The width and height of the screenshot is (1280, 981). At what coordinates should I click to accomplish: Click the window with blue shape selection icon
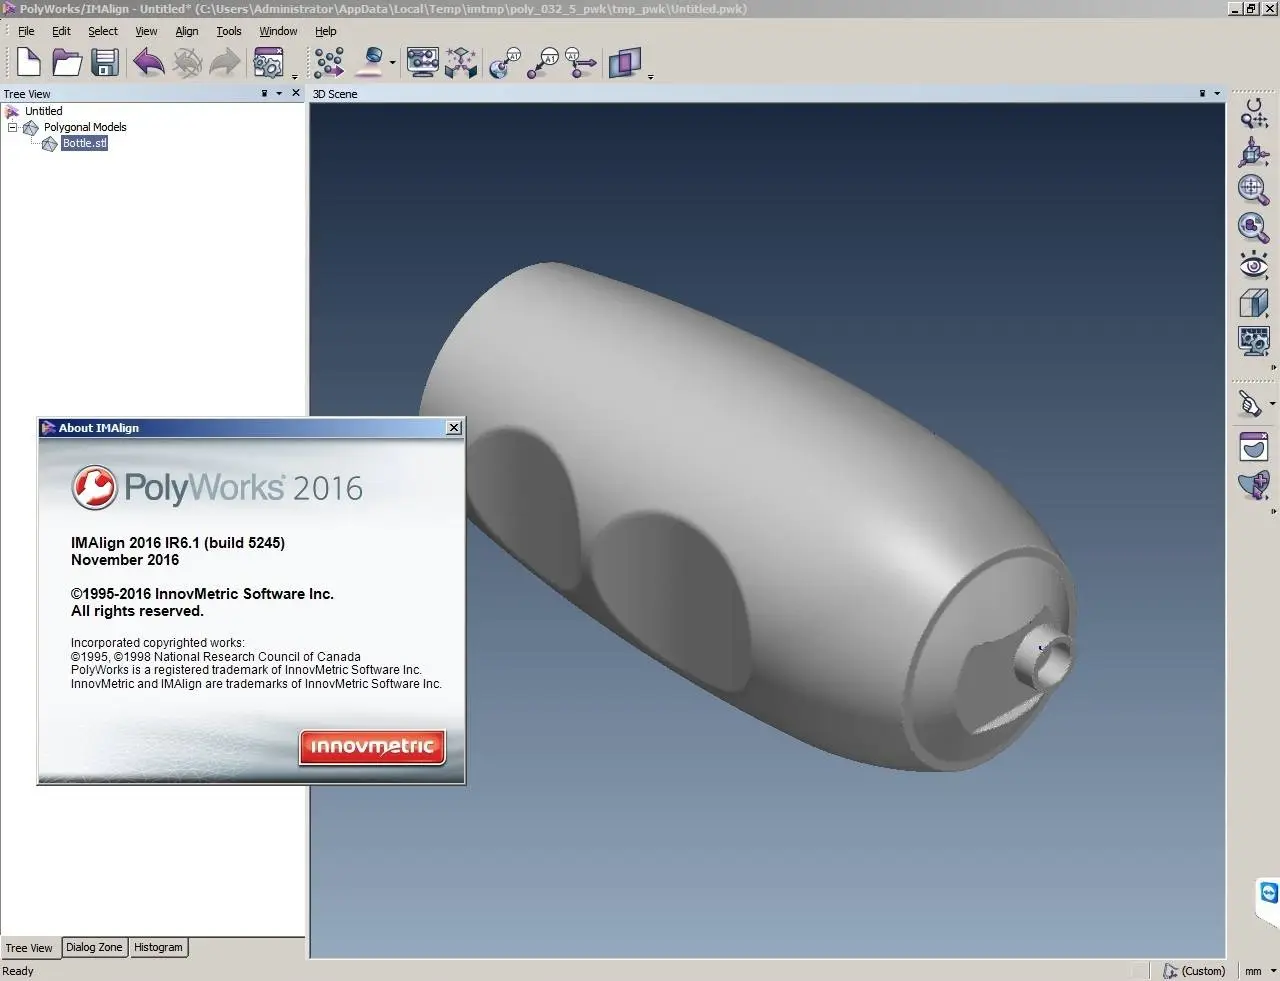click(1253, 447)
